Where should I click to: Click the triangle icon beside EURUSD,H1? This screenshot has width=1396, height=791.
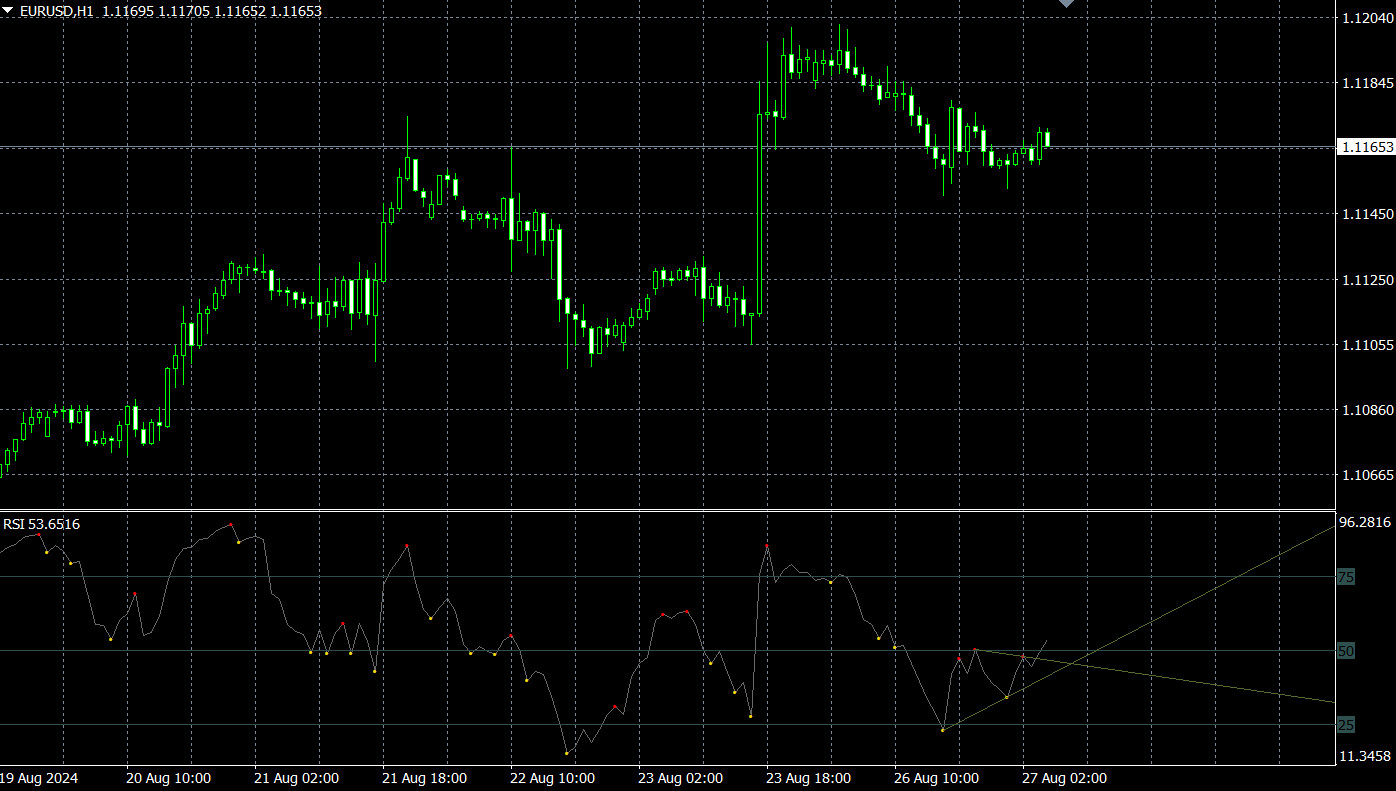(8, 10)
